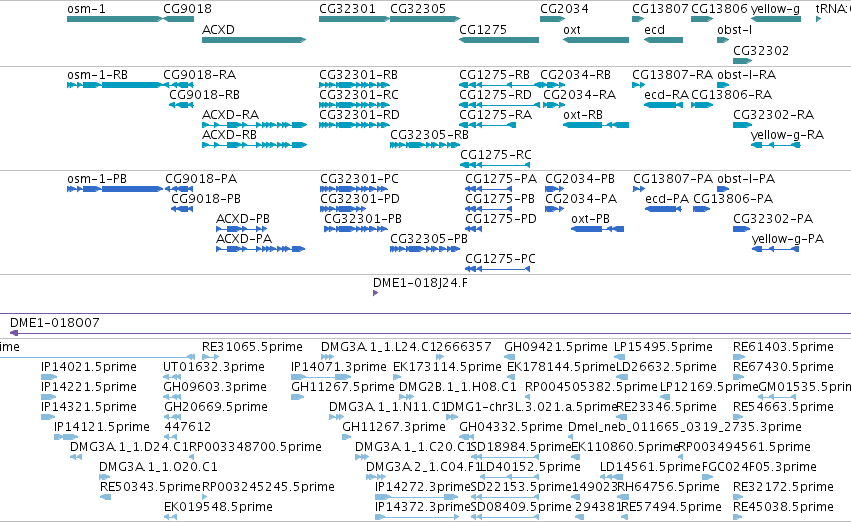
Task: Select the GH09421.5prime EST label
Action: pyautogui.click(x=556, y=347)
